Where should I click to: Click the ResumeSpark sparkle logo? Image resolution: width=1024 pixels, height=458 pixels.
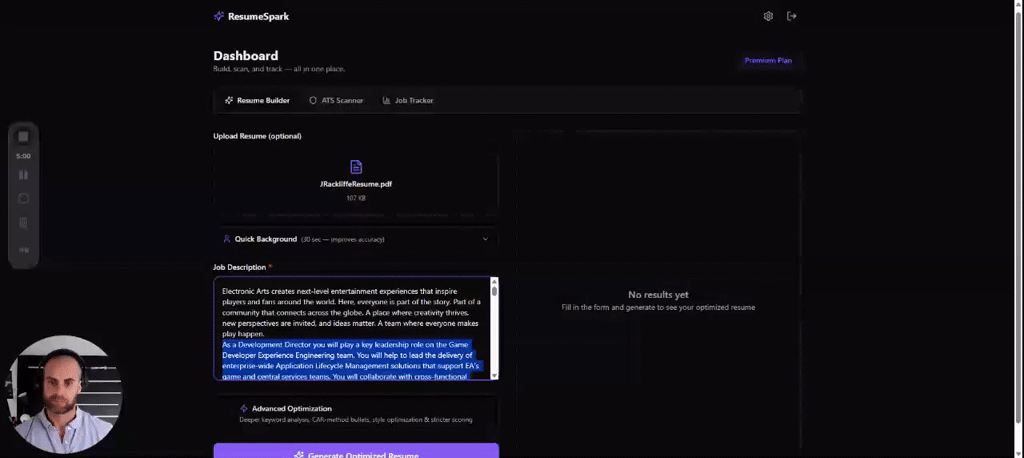[x=219, y=16]
